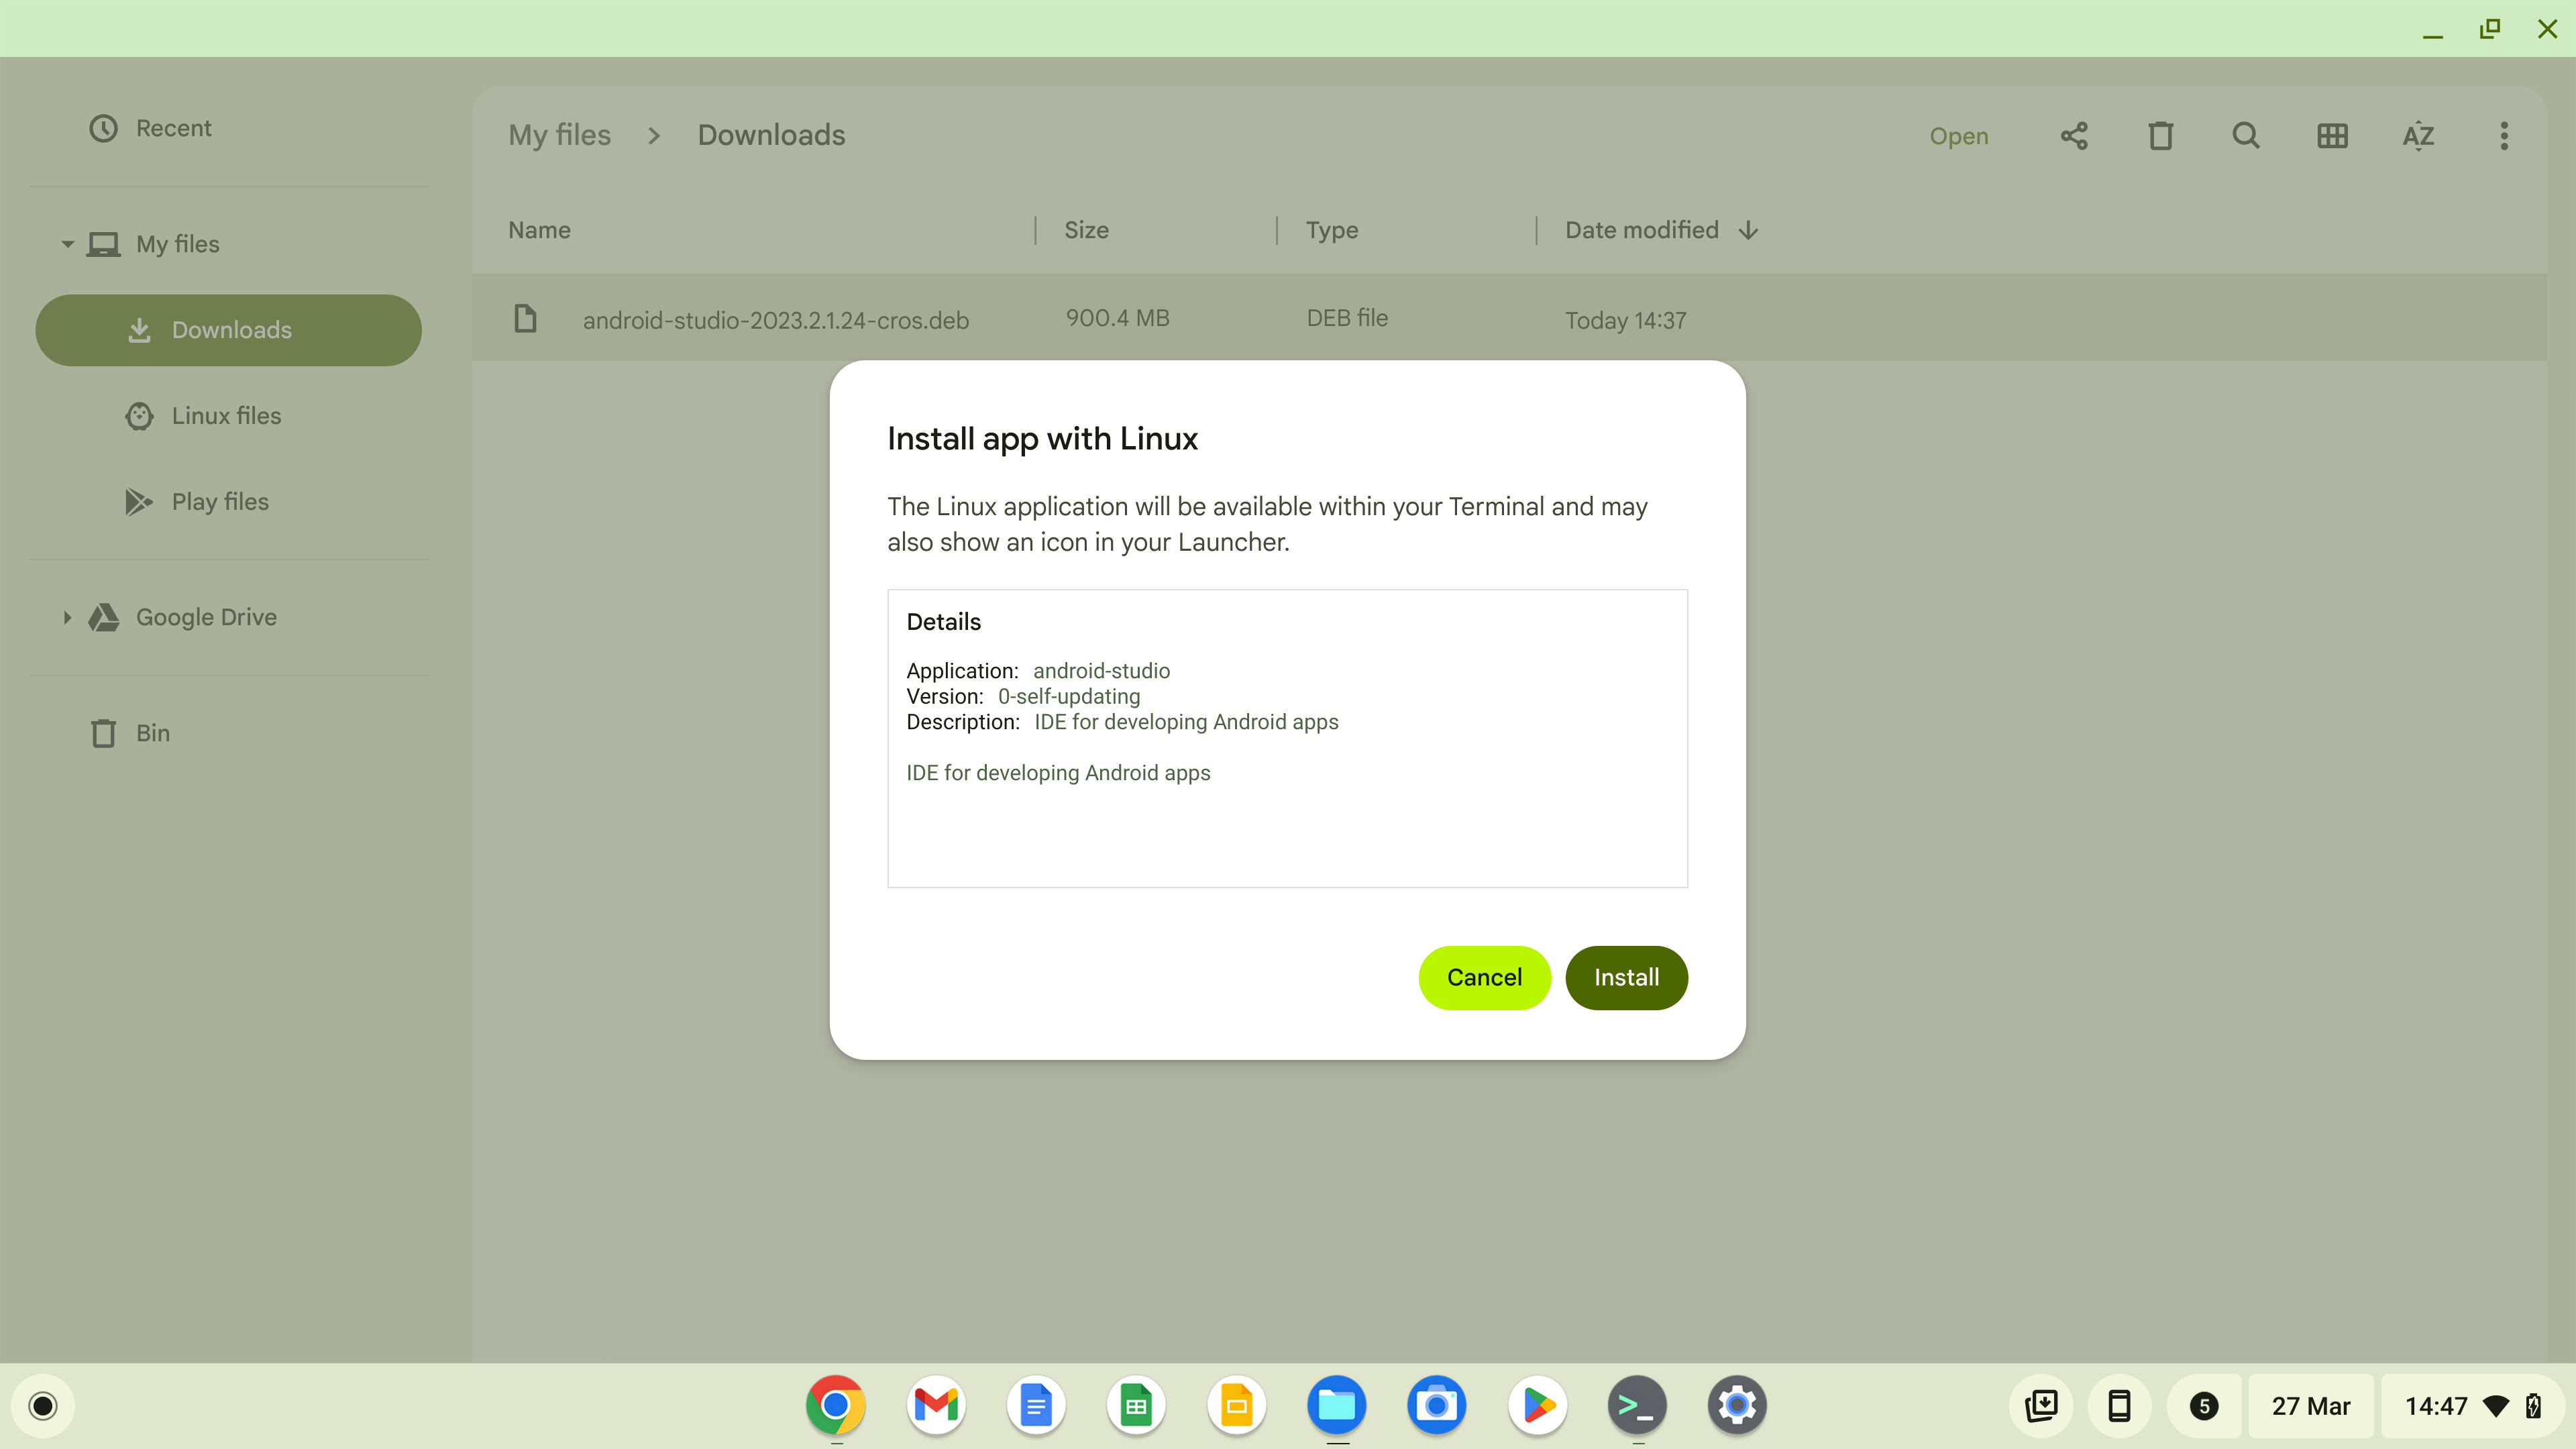Install android-studio with Linux

(x=1626, y=977)
